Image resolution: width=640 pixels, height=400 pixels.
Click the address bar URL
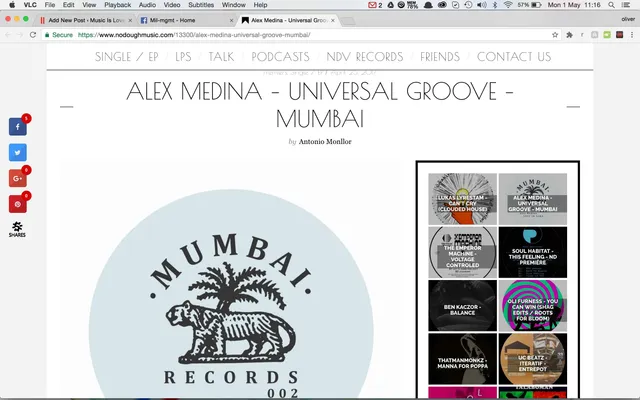194,35
